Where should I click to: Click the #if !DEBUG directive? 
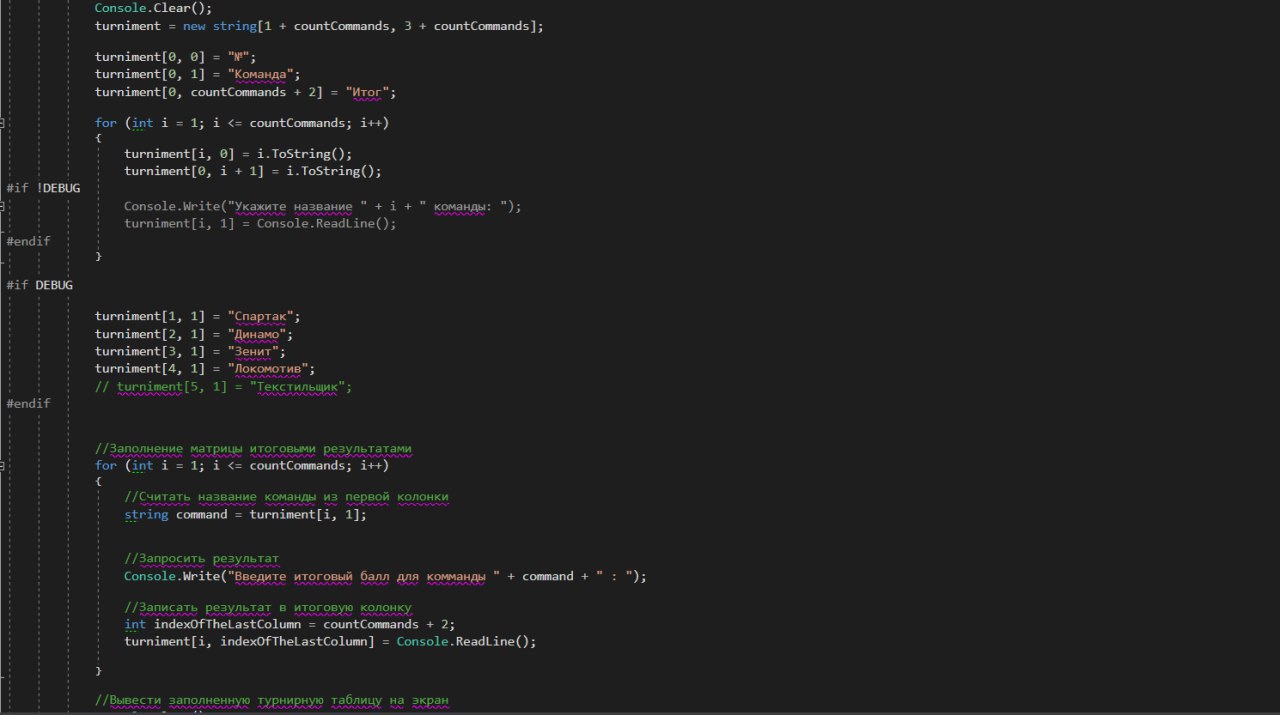pyautogui.click(x=43, y=188)
